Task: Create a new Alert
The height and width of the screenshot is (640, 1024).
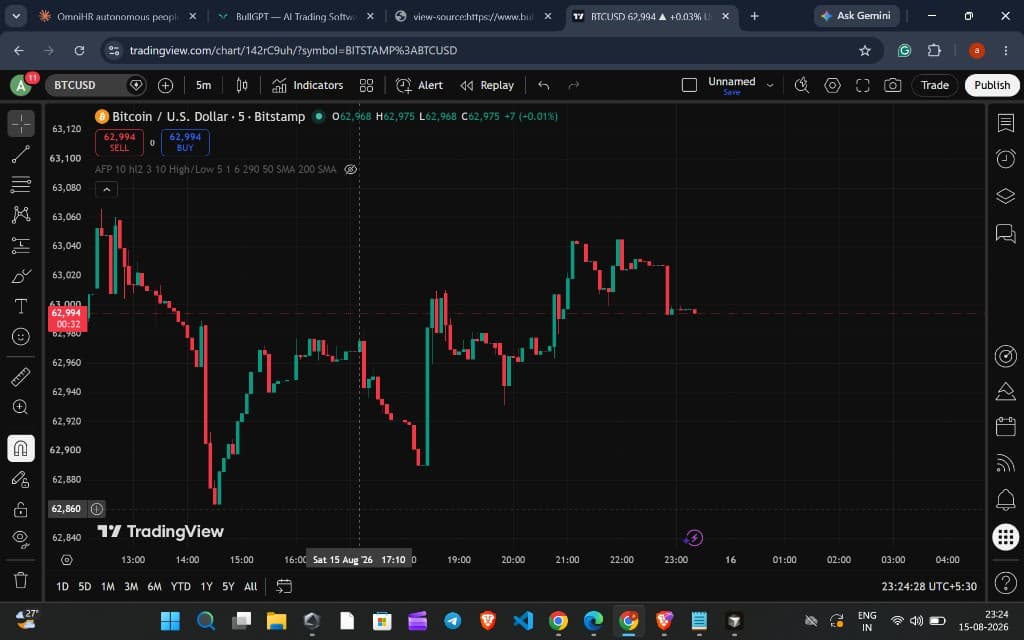Action: tap(419, 85)
